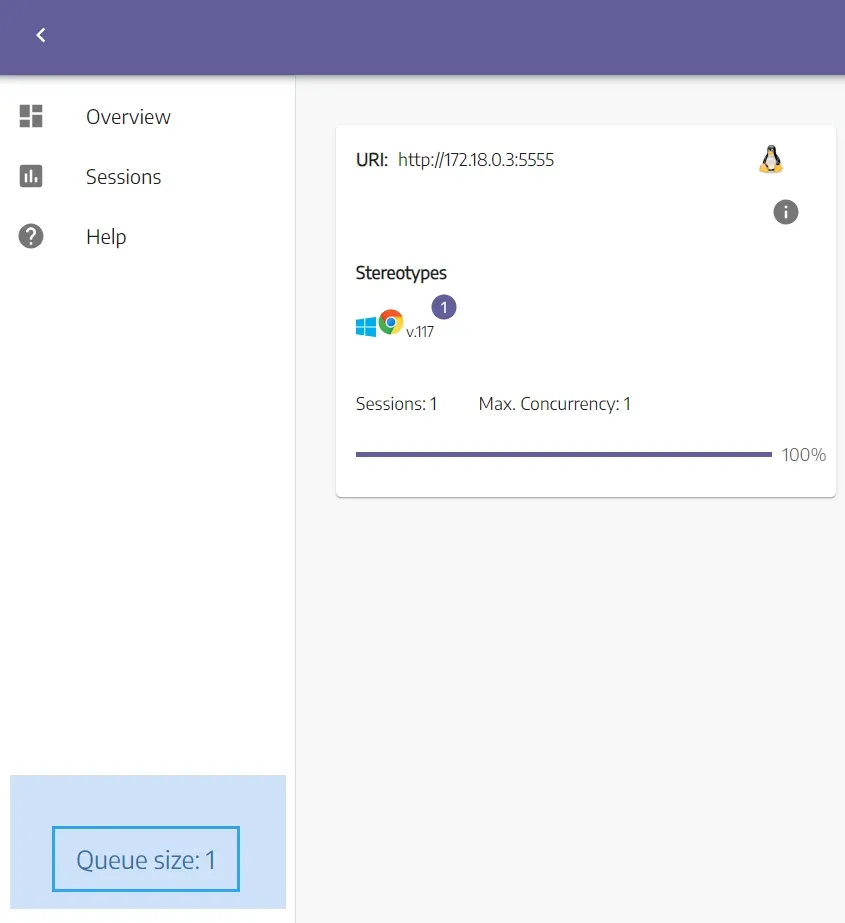This screenshot has width=845, height=923.
Task: Click the Overview navigation link
Action: (128, 116)
